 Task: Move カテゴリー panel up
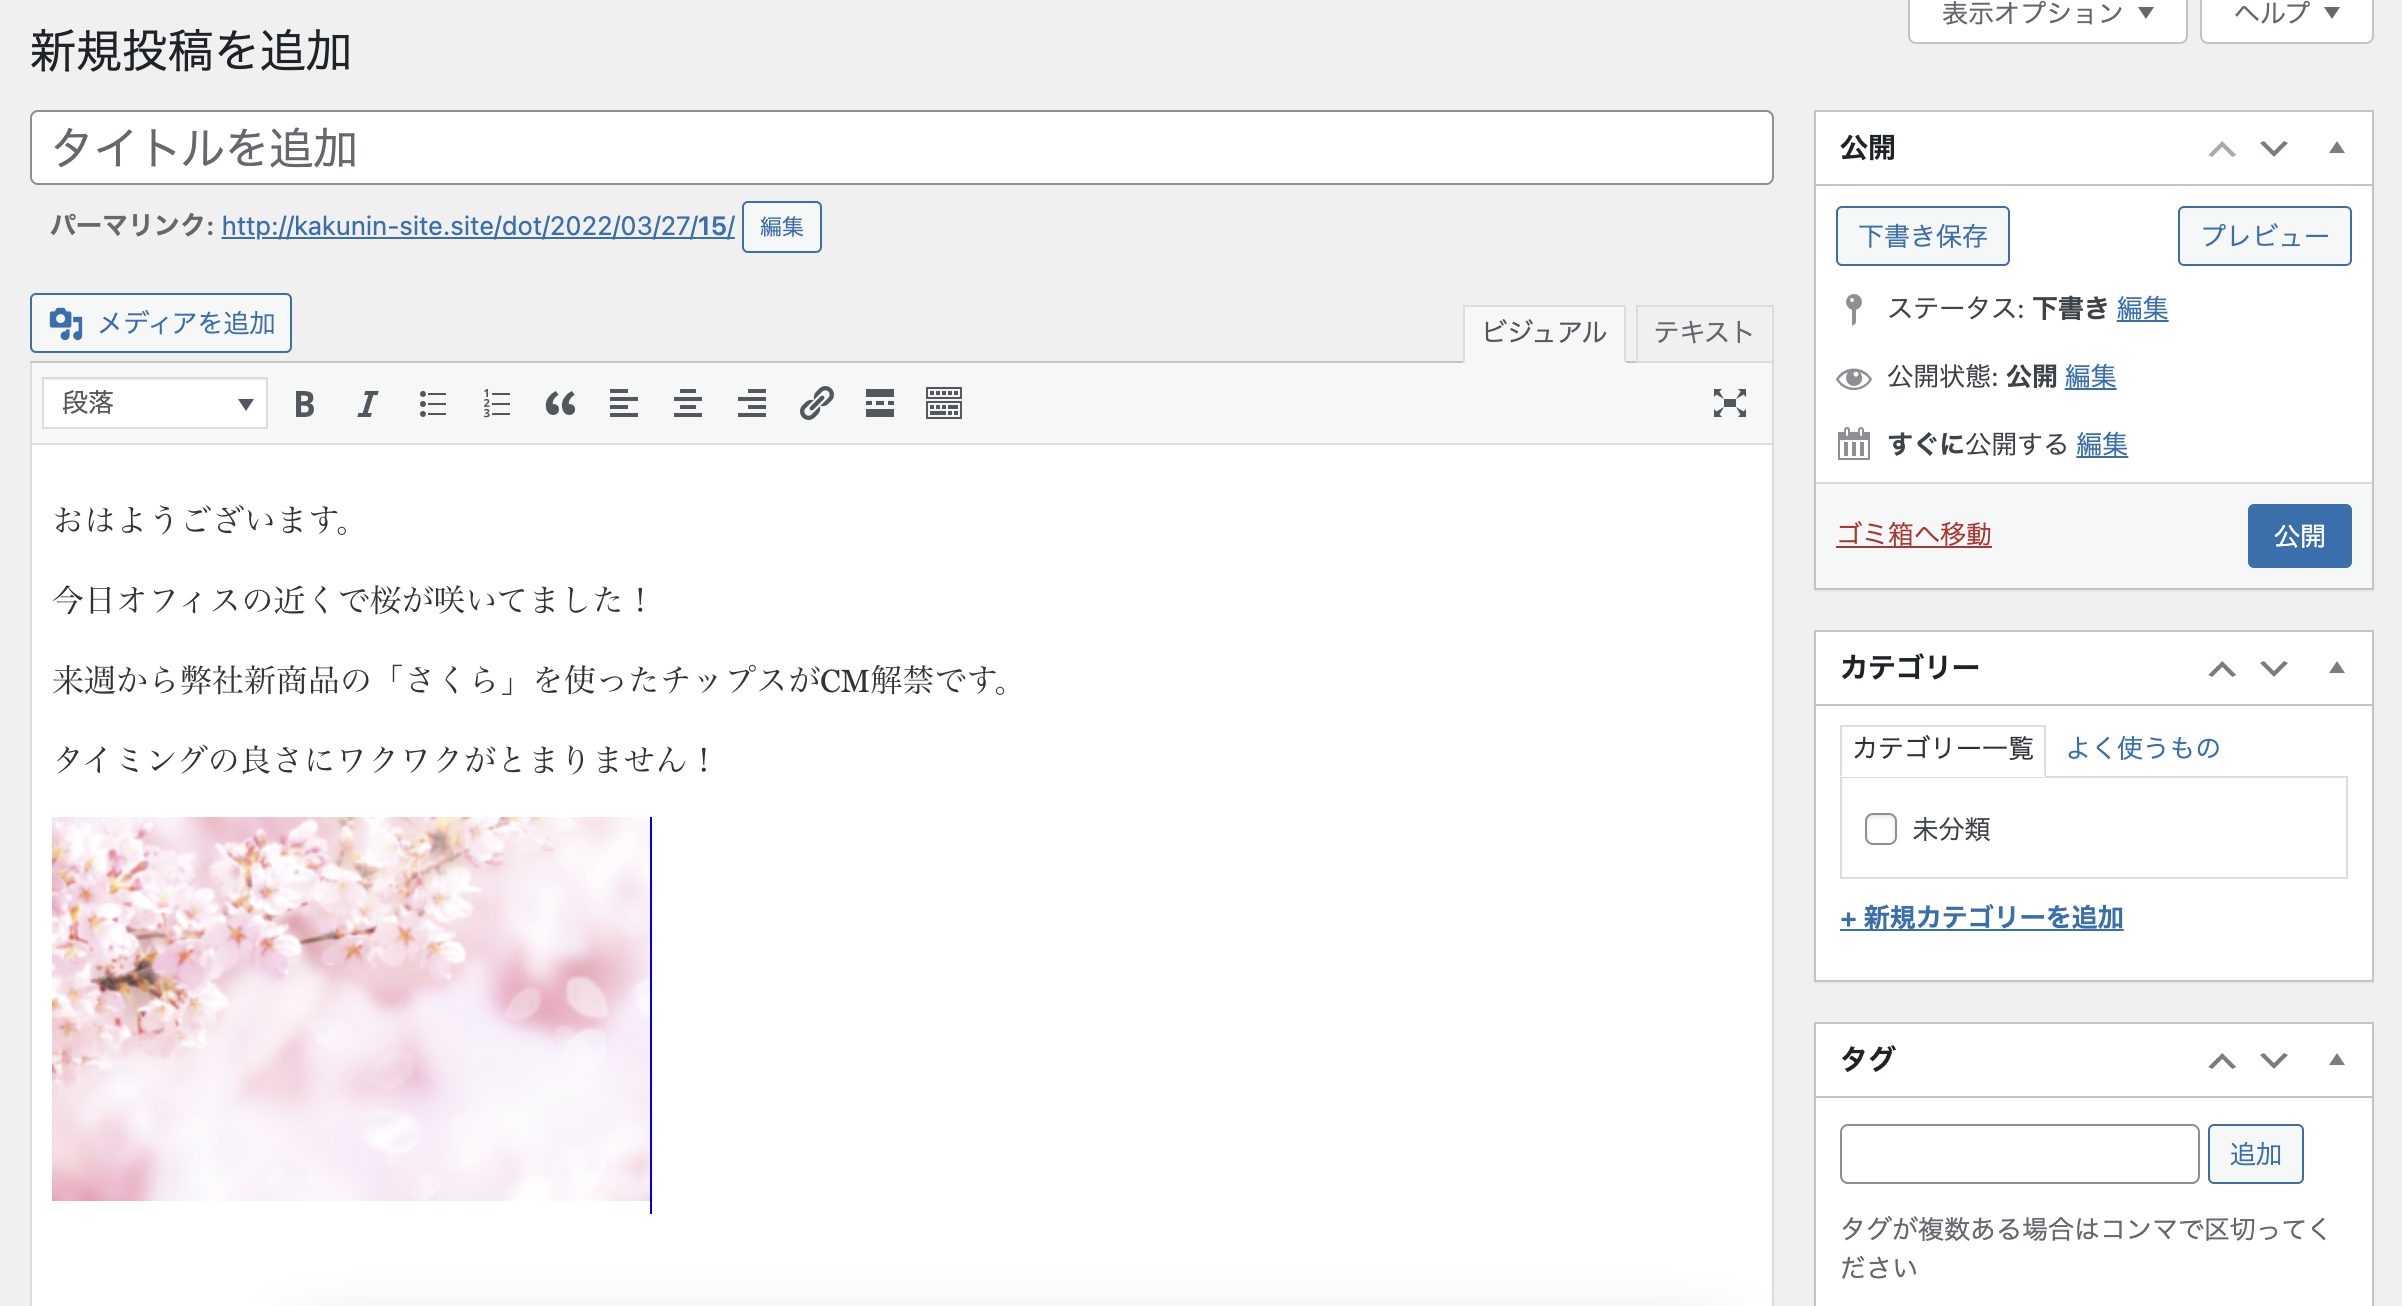coord(2221,669)
